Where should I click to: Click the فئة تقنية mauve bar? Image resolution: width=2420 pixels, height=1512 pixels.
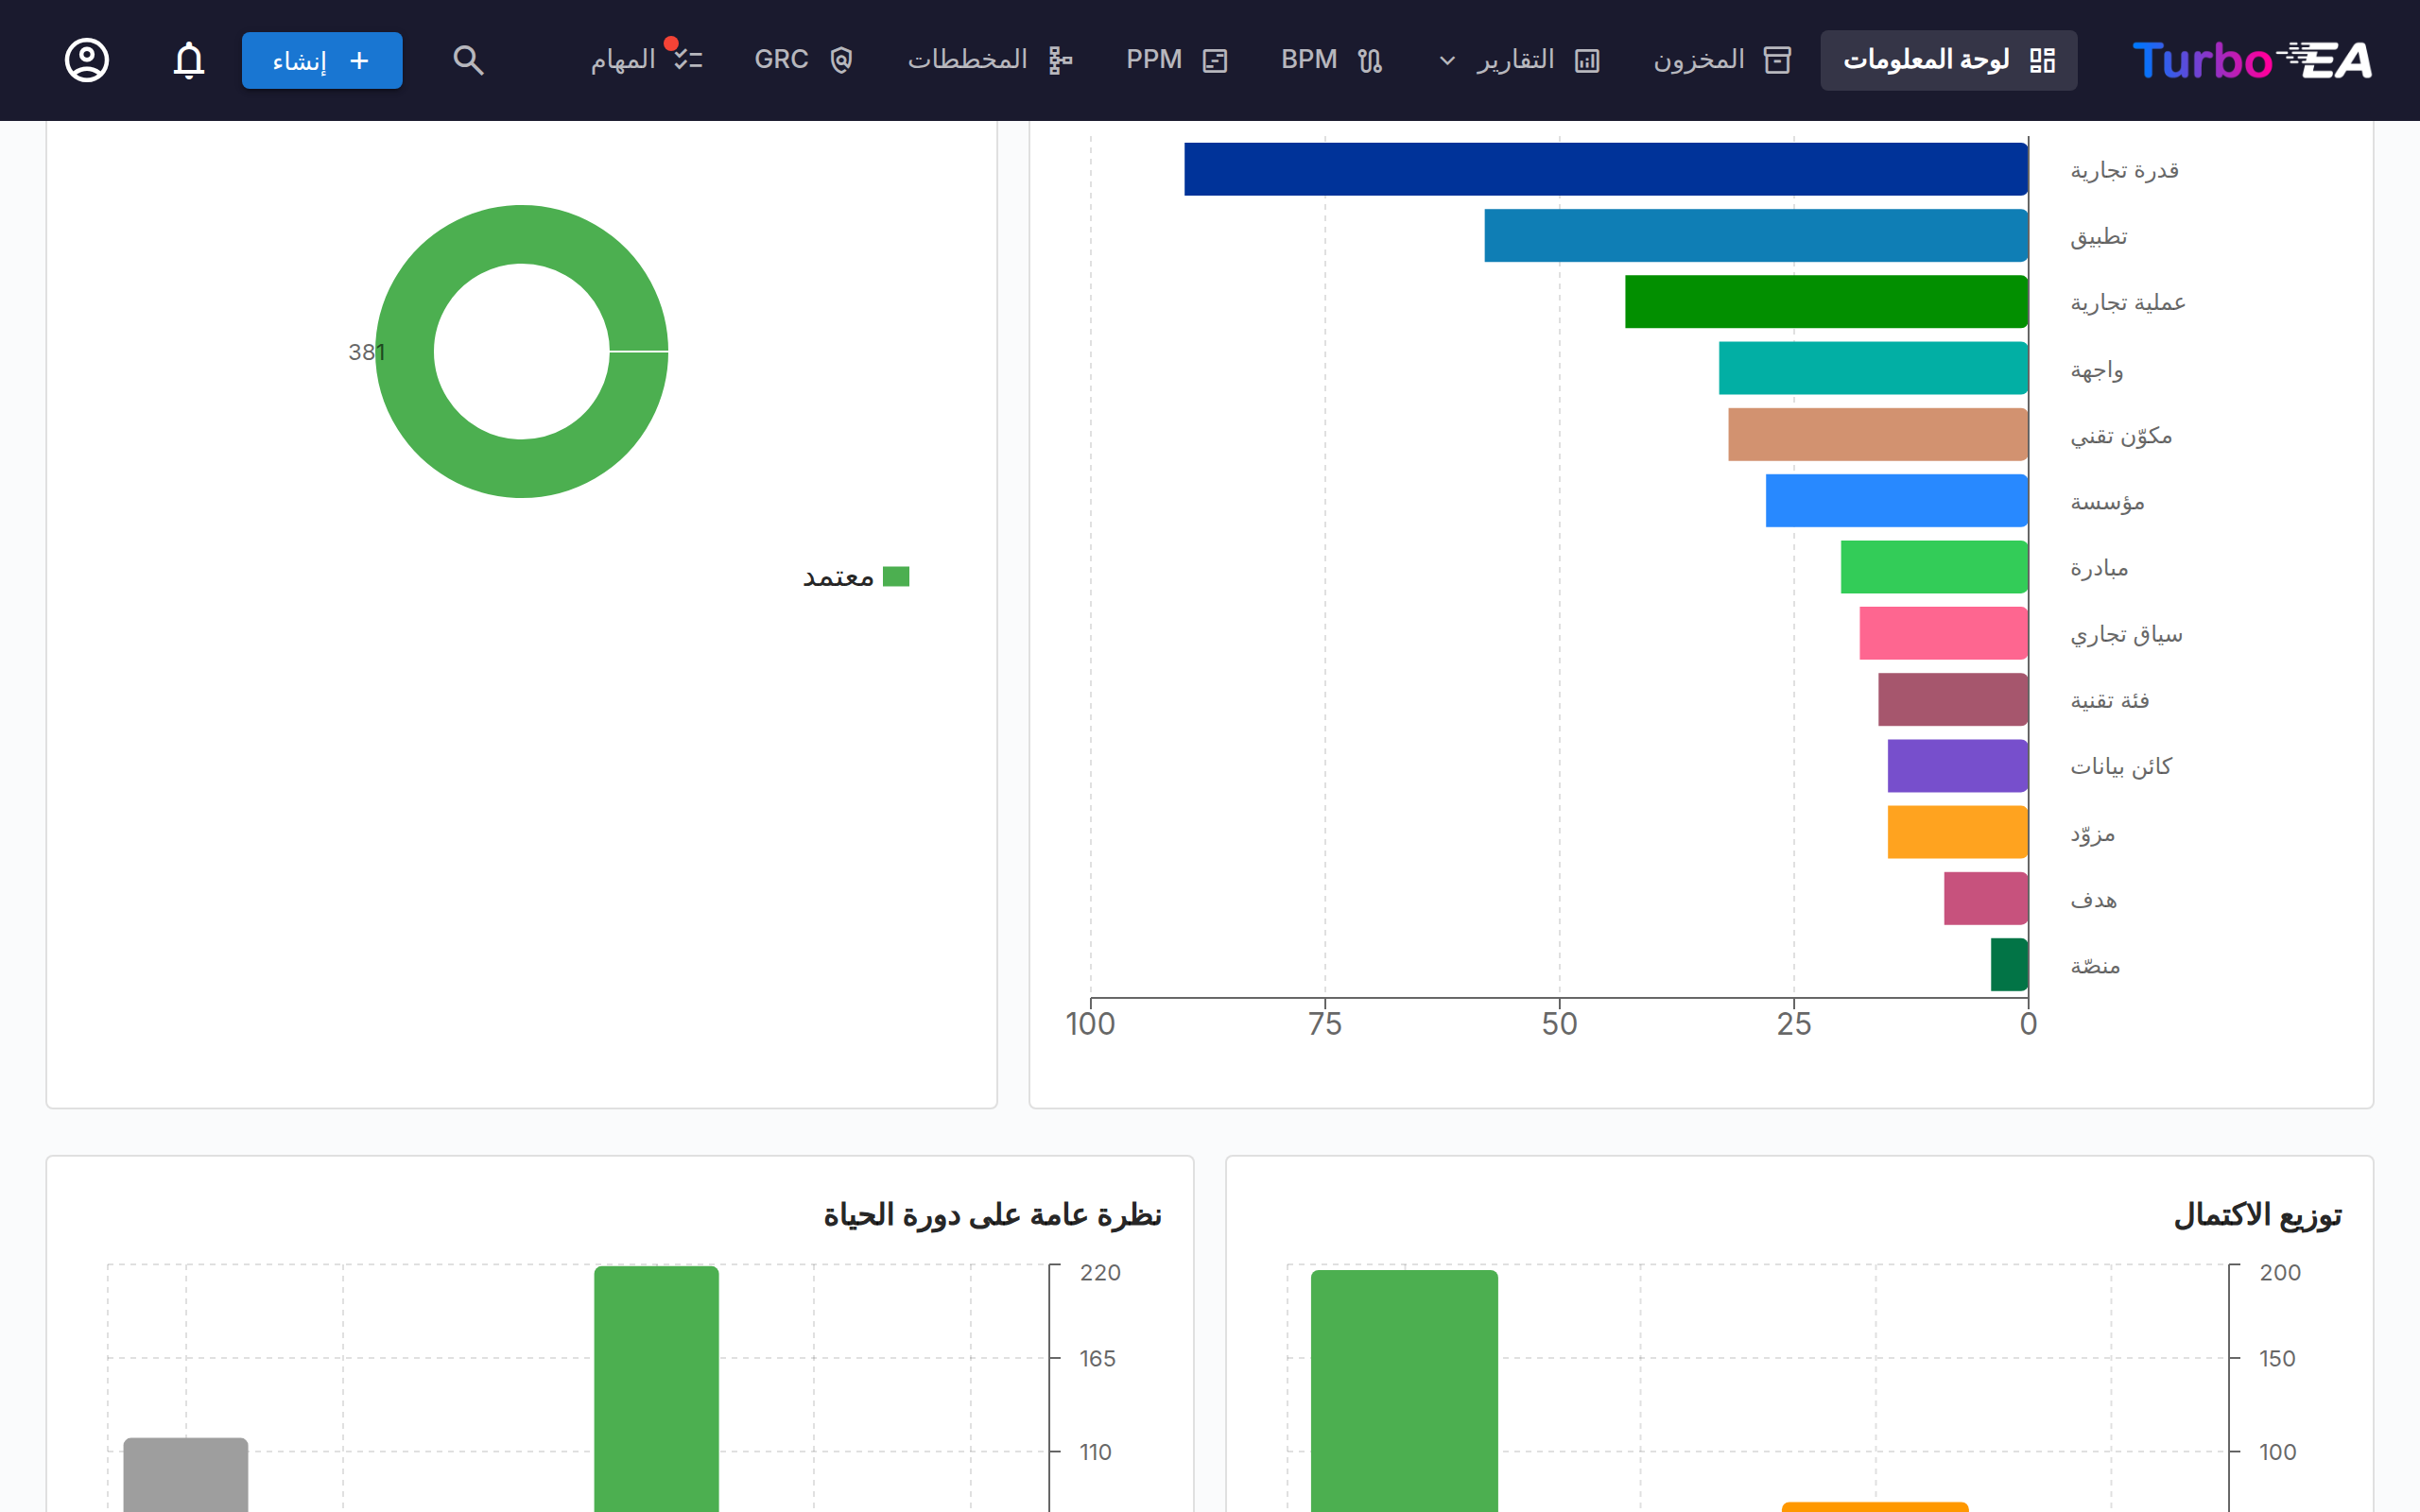[1952, 699]
